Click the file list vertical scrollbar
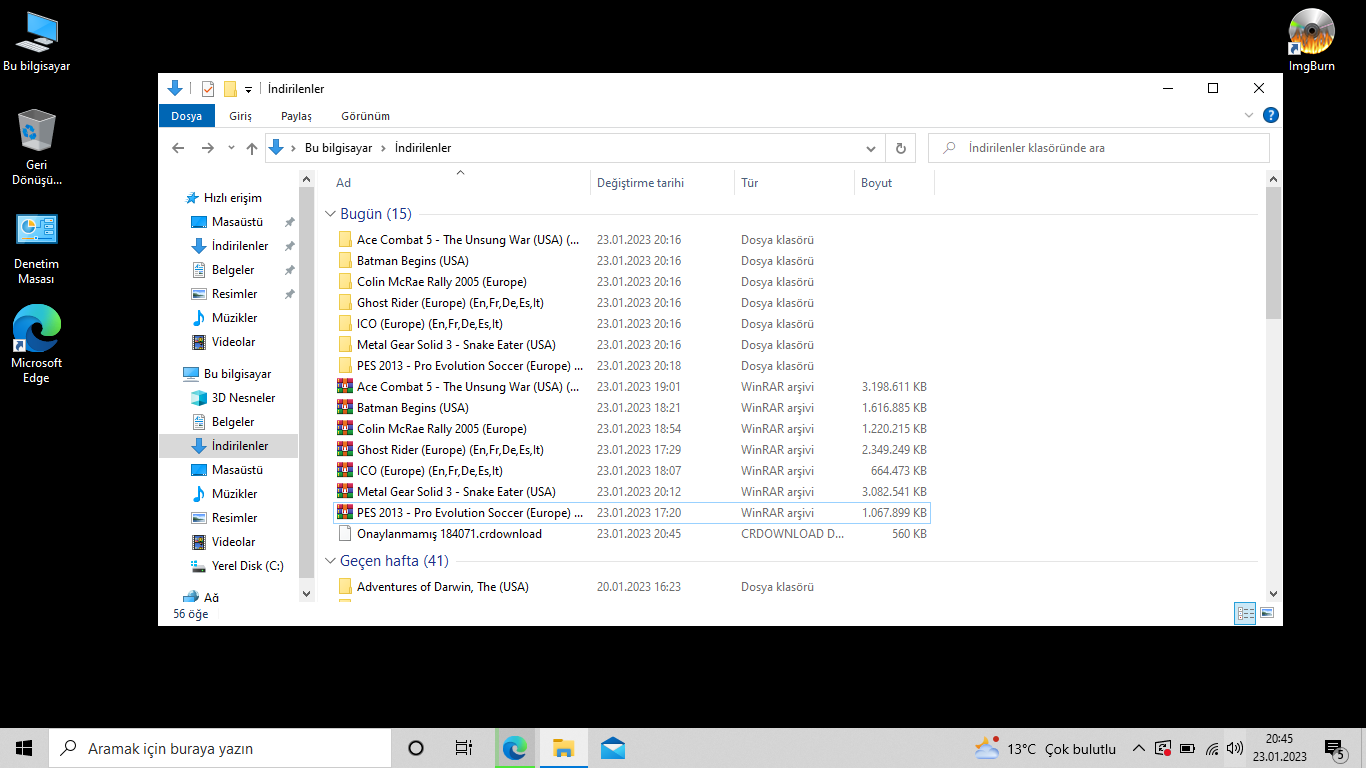Image resolution: width=1366 pixels, height=768 pixels. 1273,252
